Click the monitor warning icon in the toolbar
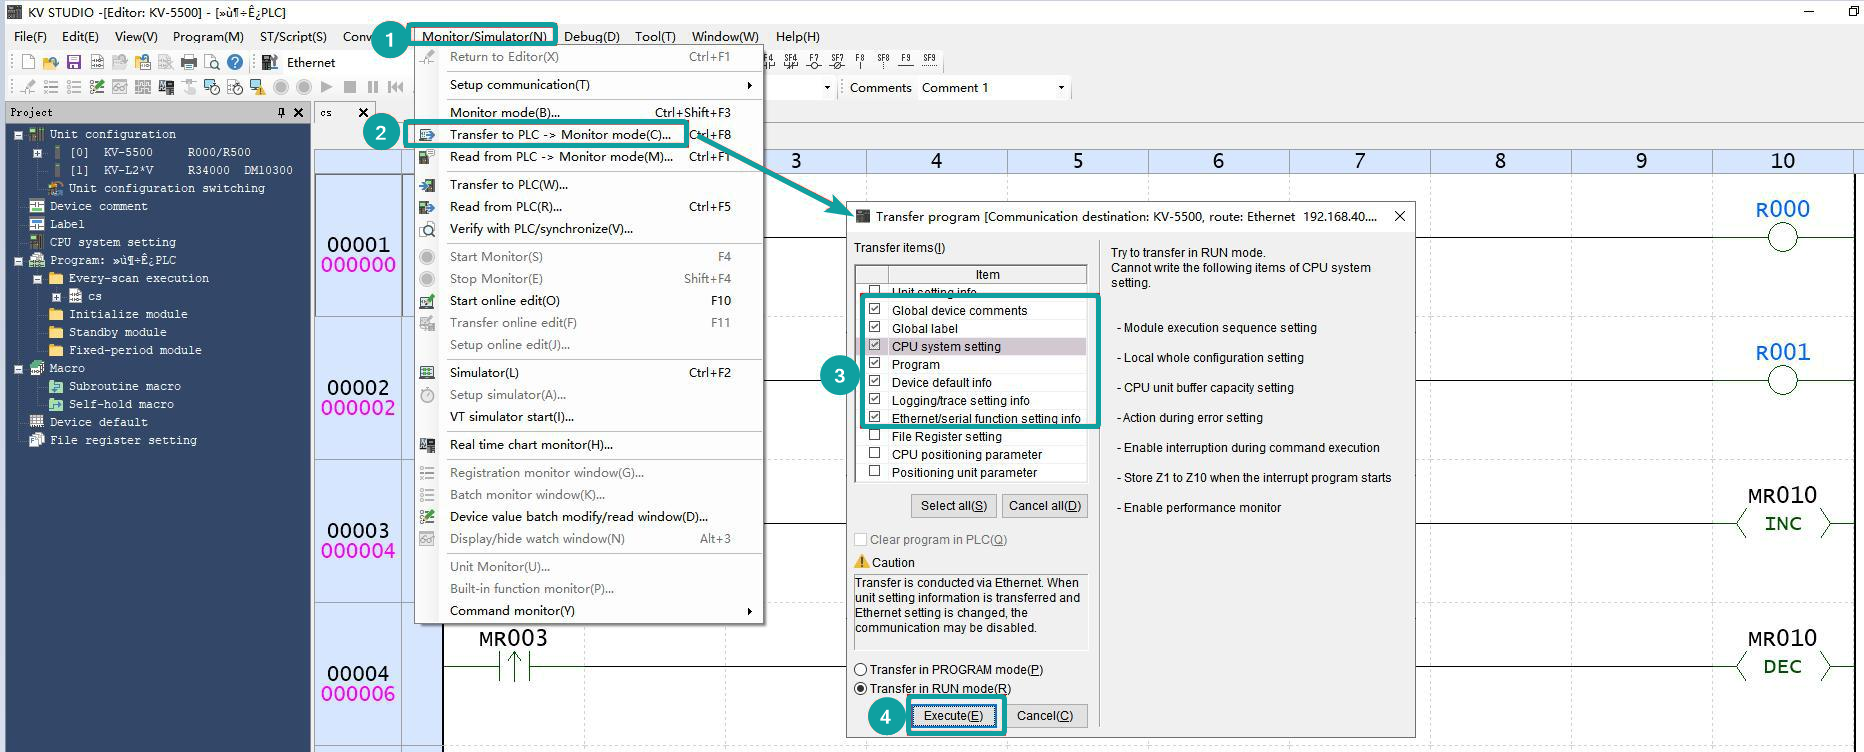 click(257, 87)
